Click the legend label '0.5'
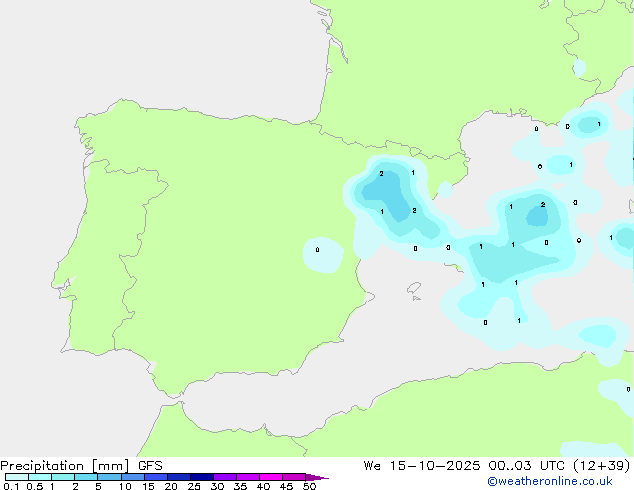Viewport: 634px width, 490px height. pyautogui.click(x=35, y=486)
